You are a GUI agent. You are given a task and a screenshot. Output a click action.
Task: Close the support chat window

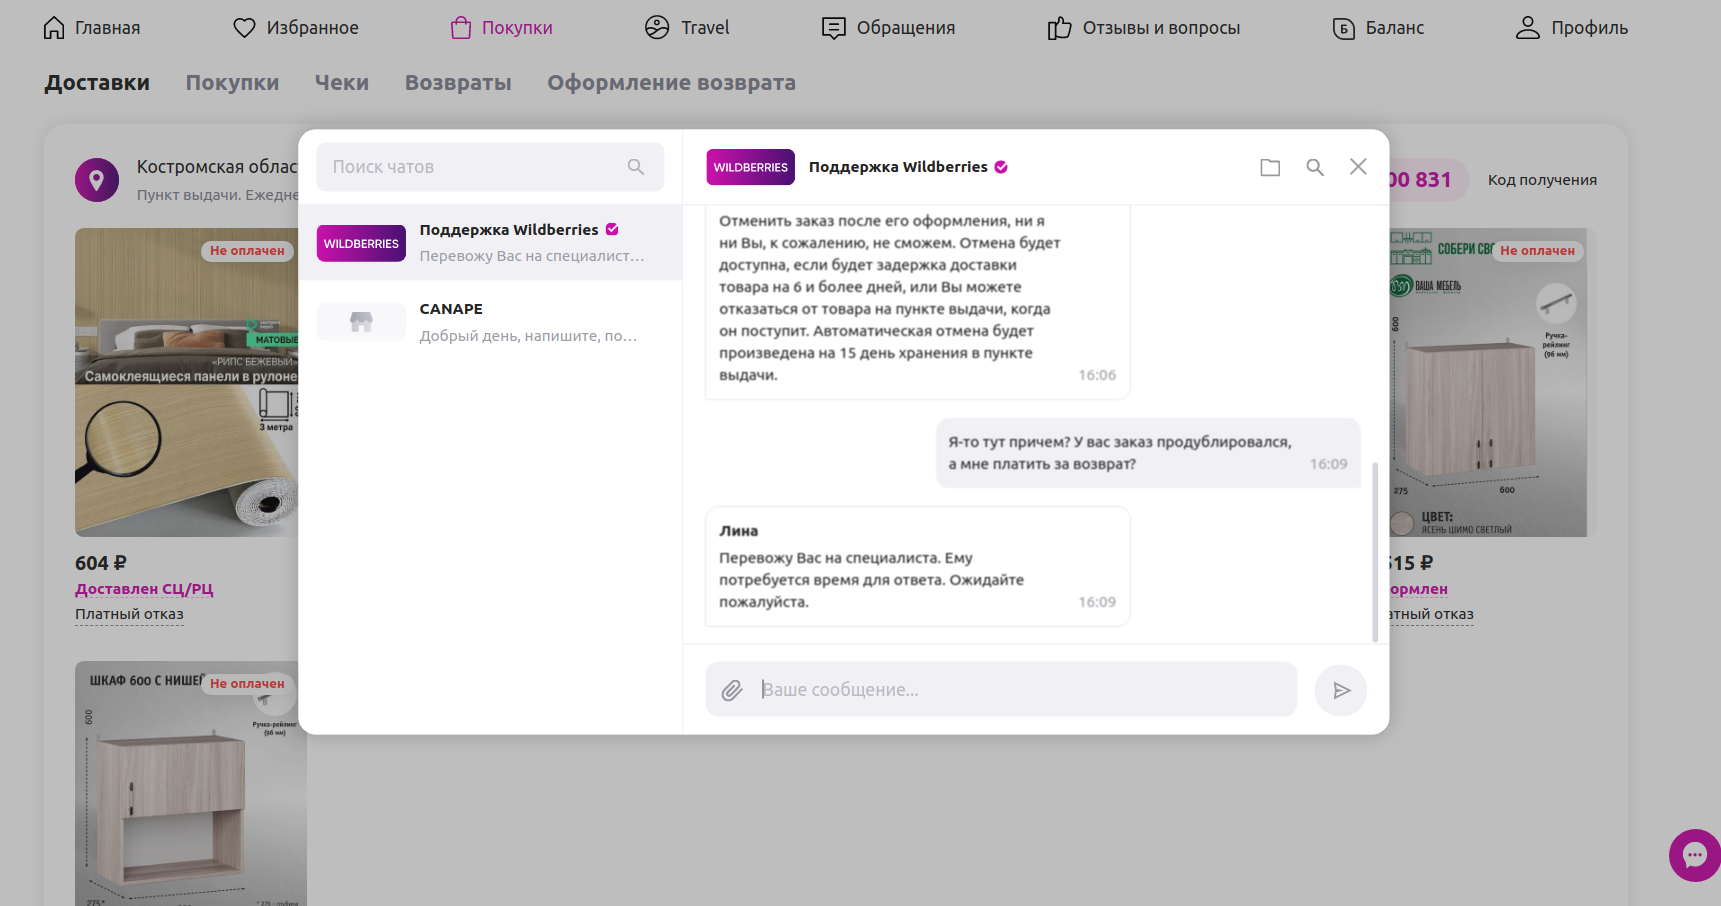tap(1358, 167)
